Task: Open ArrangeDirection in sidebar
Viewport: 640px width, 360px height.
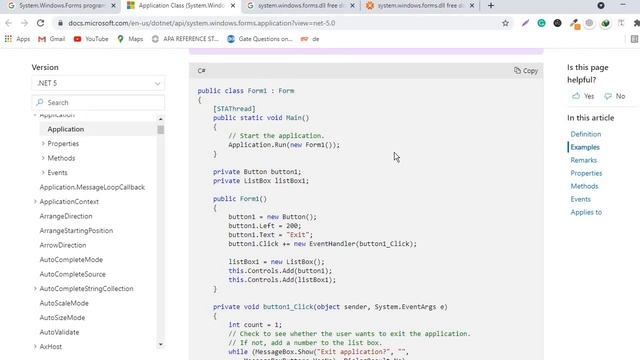Action: 66,216
